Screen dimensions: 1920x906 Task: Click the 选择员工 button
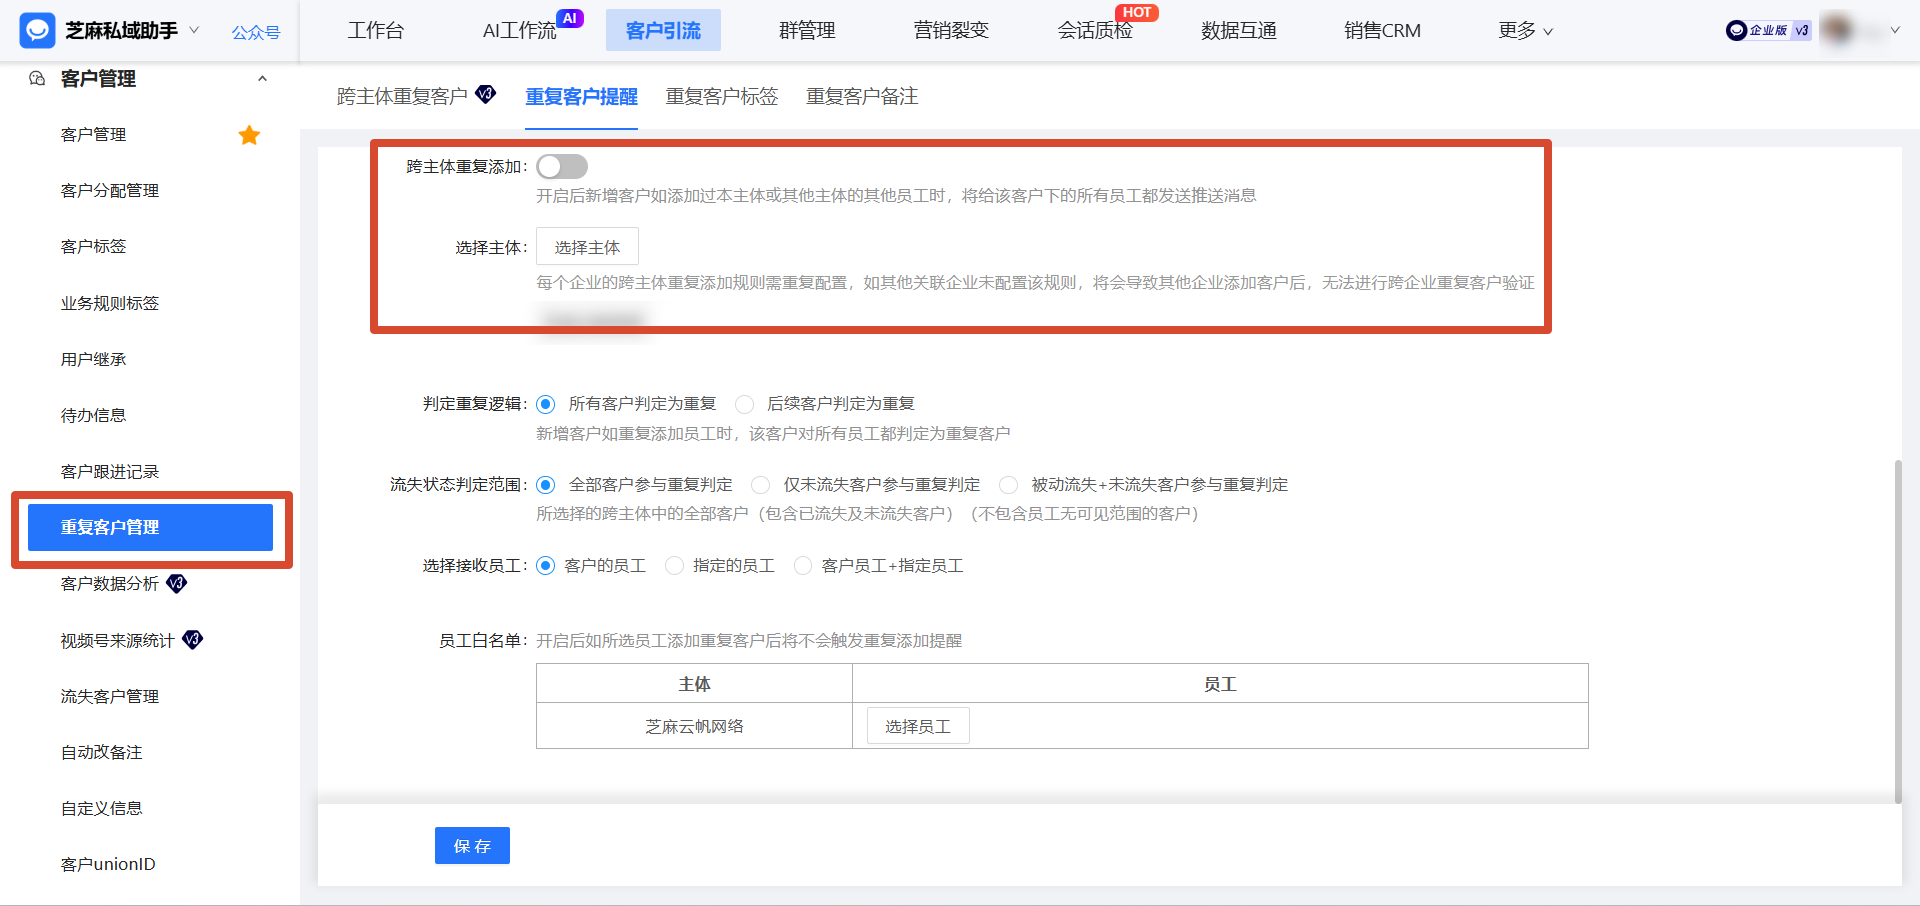tap(918, 726)
